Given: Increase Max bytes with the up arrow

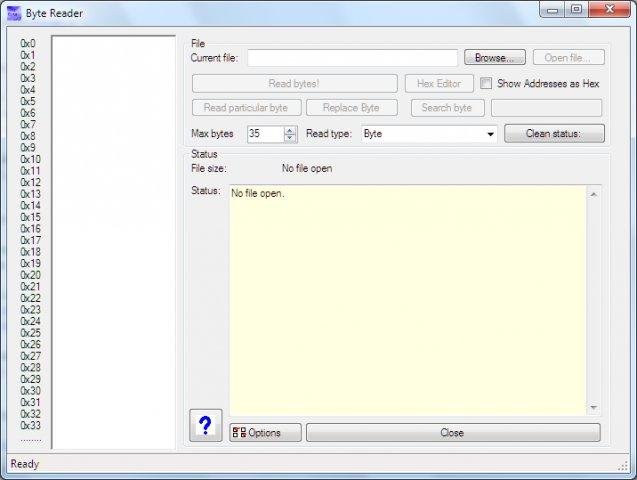Looking at the screenshot, I should 290,130.
